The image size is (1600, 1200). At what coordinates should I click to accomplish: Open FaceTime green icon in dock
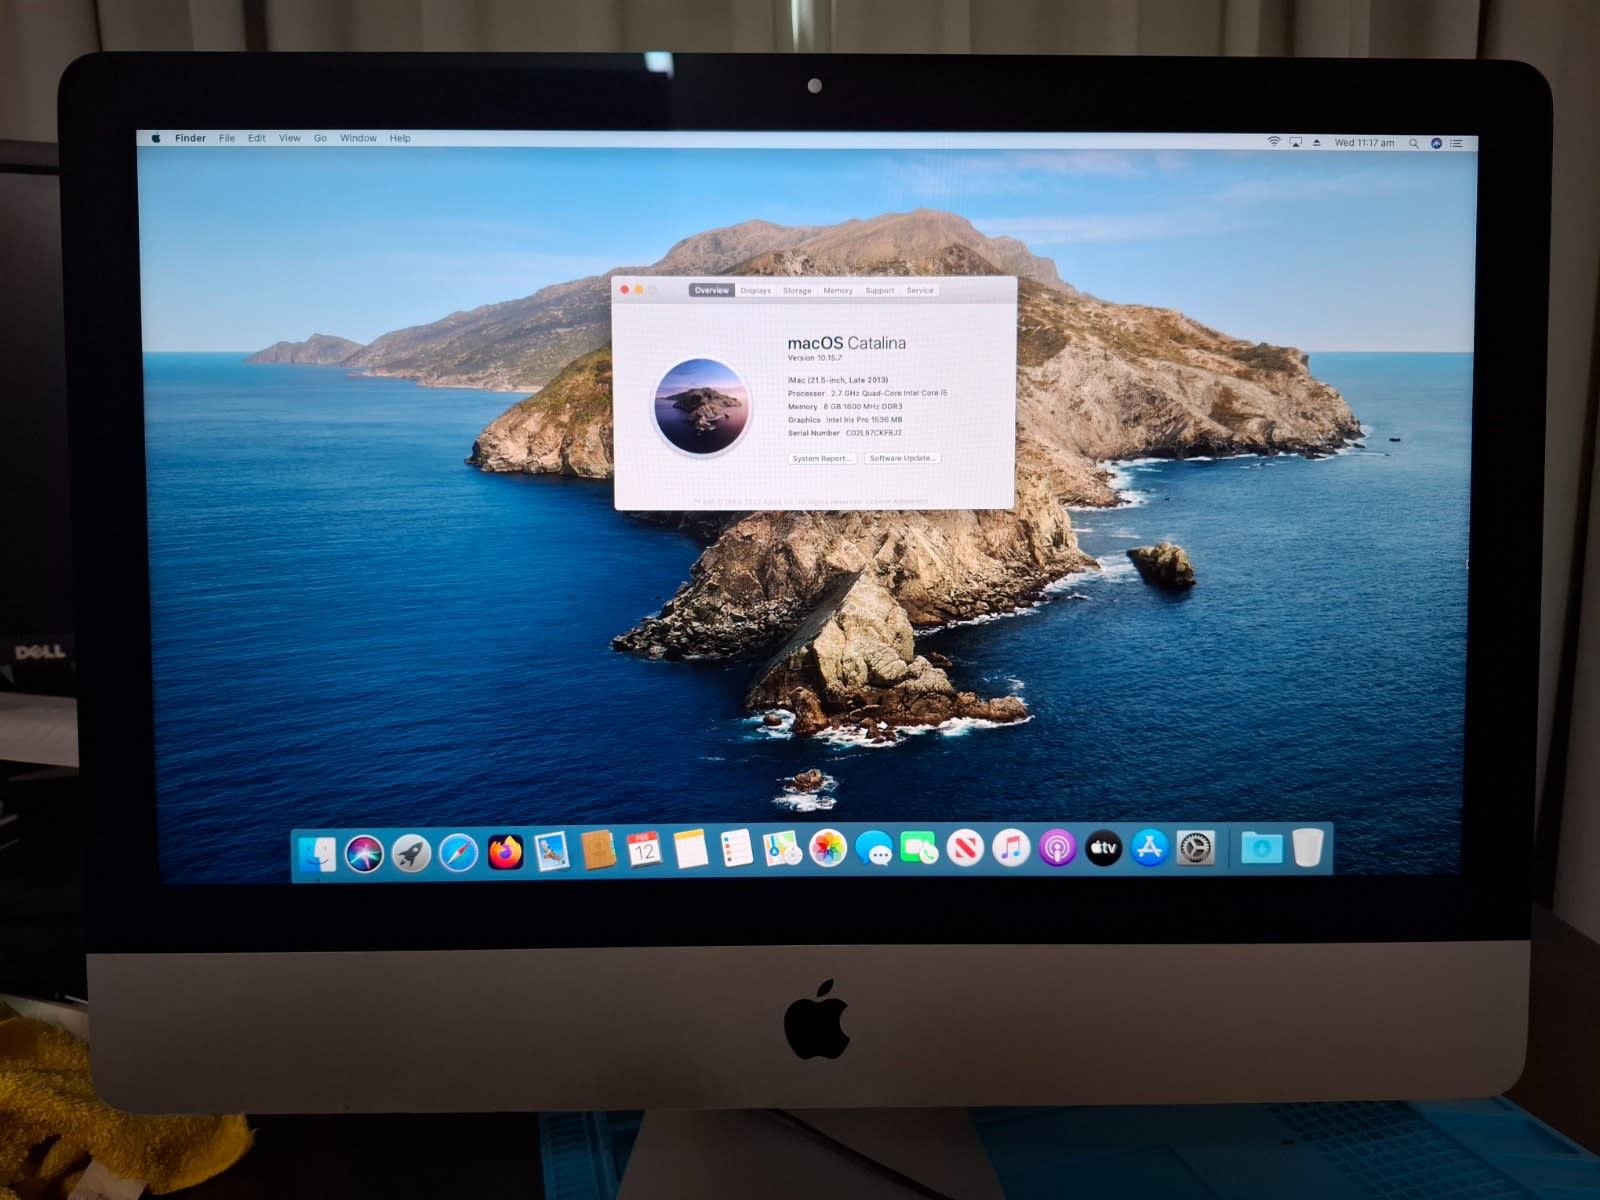click(919, 849)
